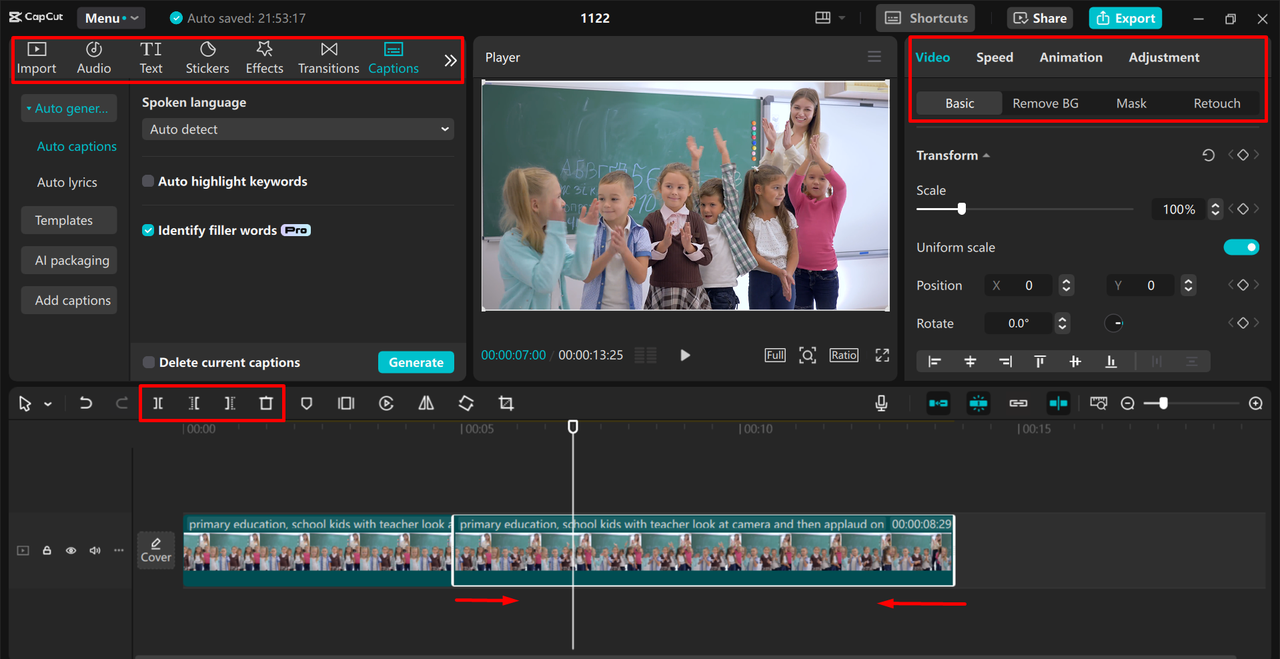This screenshot has height=659, width=1280.
Task: Check Delete current captions
Action: 148,362
